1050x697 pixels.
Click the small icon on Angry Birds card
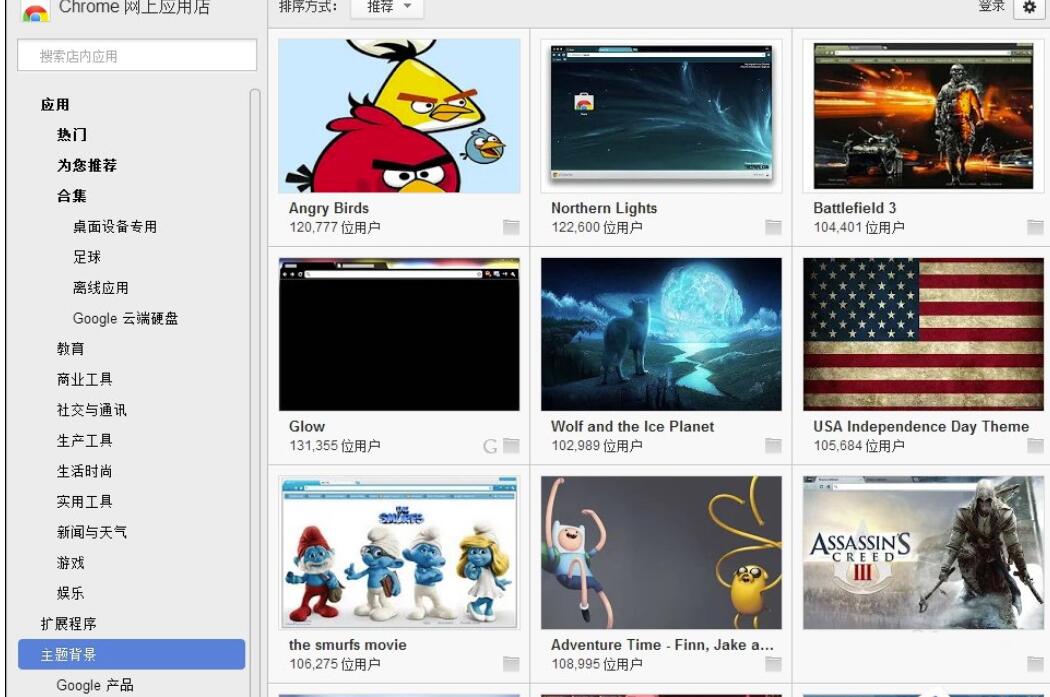click(x=511, y=228)
